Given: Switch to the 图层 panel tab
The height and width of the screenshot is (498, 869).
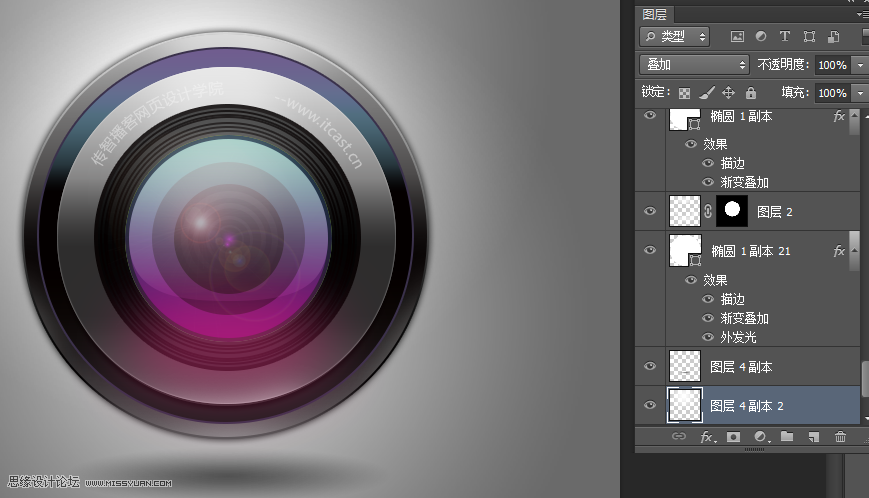Looking at the screenshot, I should click(655, 14).
